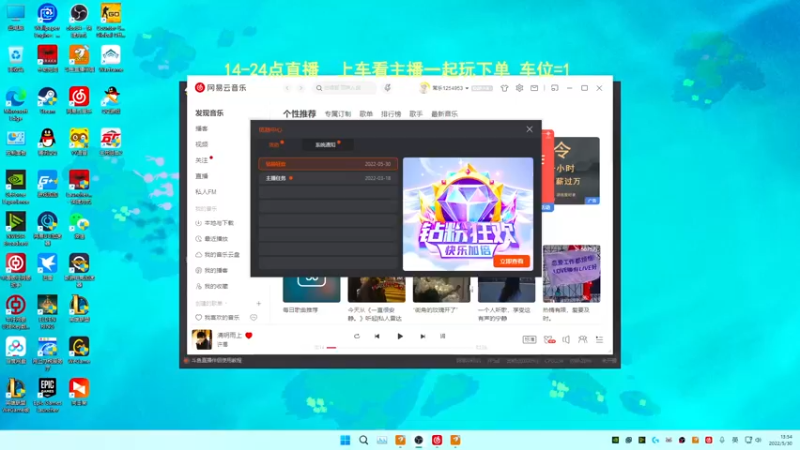Open 我喜欢的音乐 playlist

coord(218,317)
